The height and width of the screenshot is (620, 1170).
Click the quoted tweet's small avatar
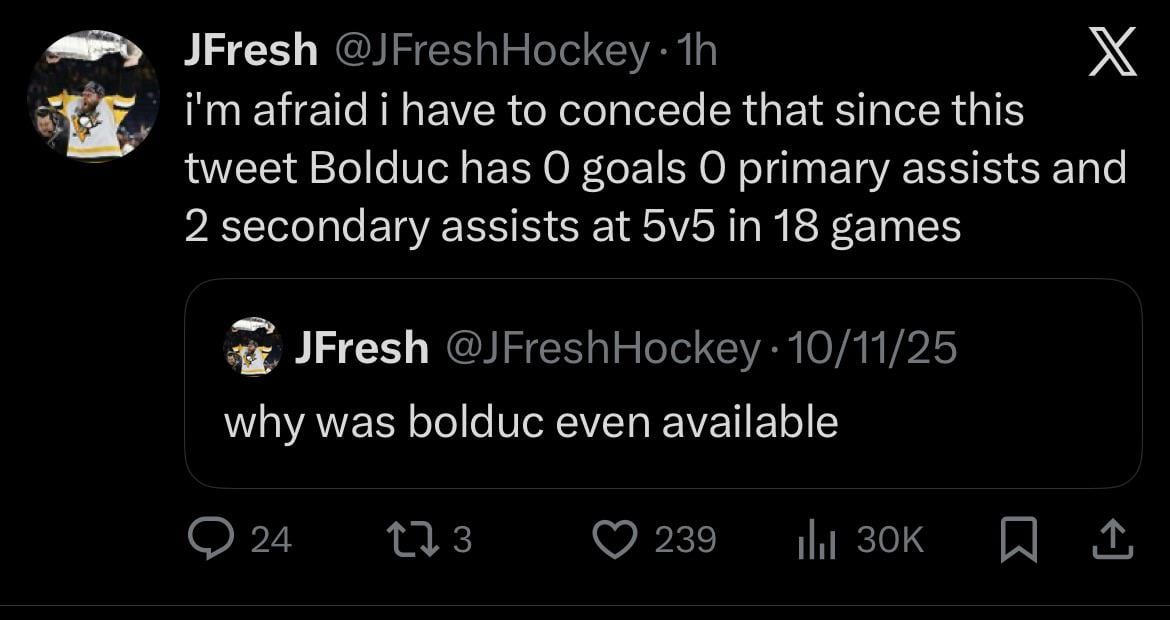252,350
